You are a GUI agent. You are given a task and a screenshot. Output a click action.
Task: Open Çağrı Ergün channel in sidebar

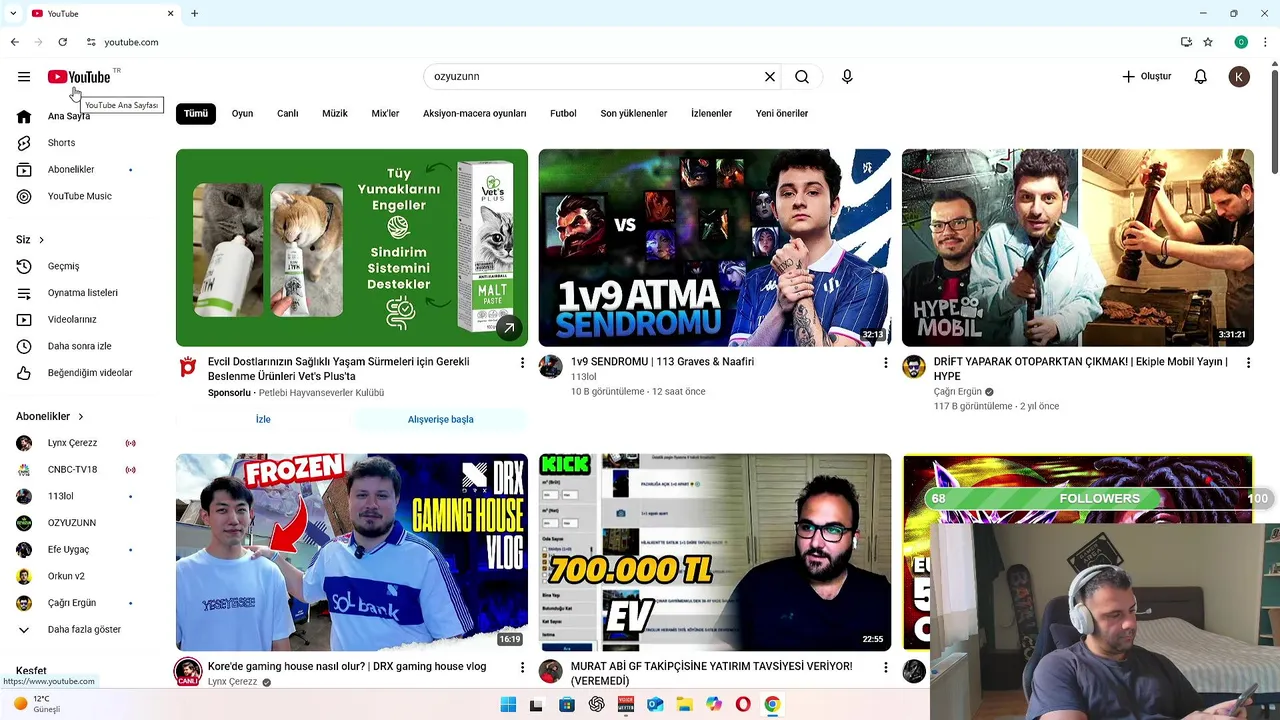point(74,603)
